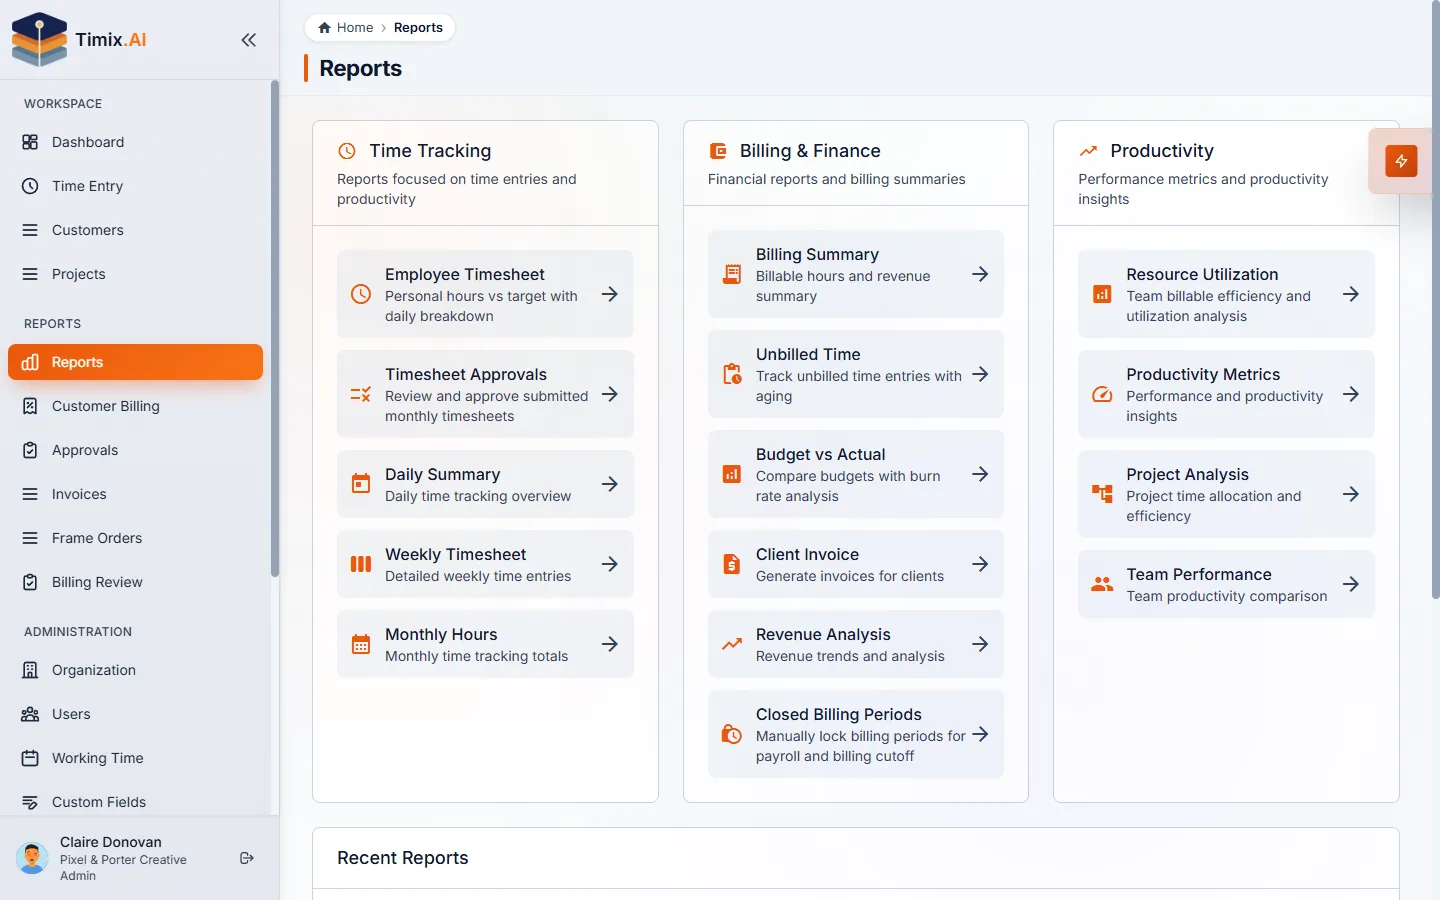1440x900 pixels.
Task: Click the Client Invoice document icon
Action: 732,564
